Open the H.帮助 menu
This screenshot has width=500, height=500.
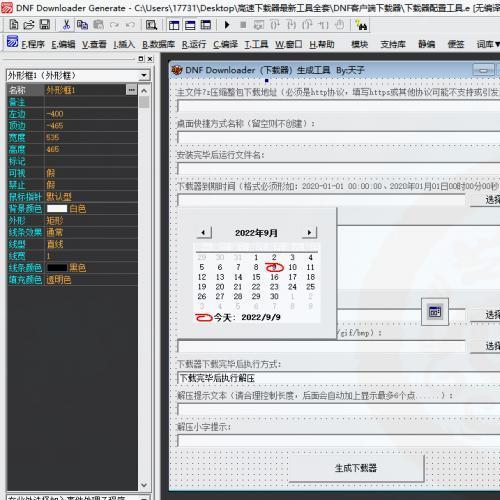point(322,44)
